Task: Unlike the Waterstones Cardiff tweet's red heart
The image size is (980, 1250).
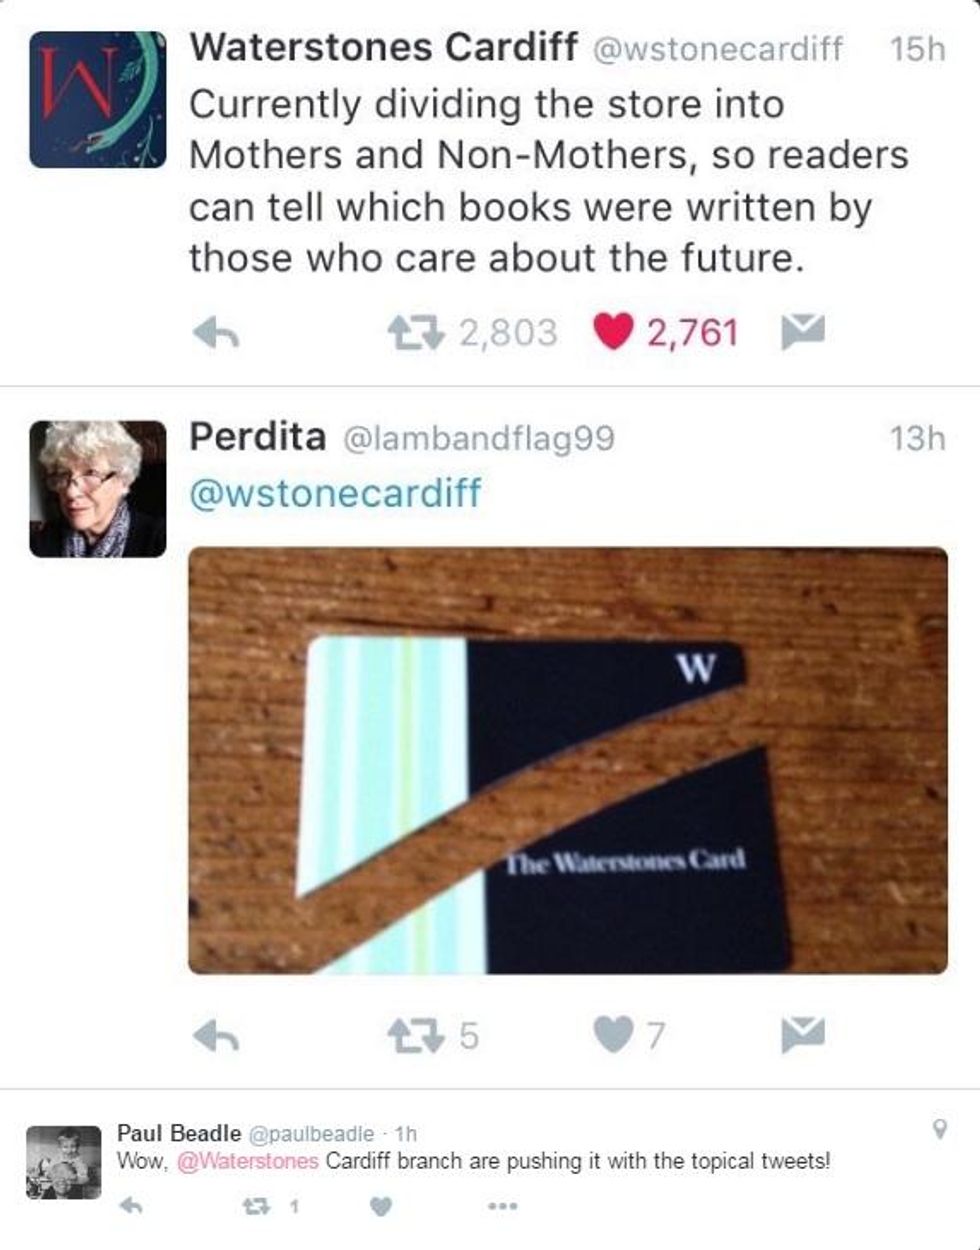Action: coord(613,332)
